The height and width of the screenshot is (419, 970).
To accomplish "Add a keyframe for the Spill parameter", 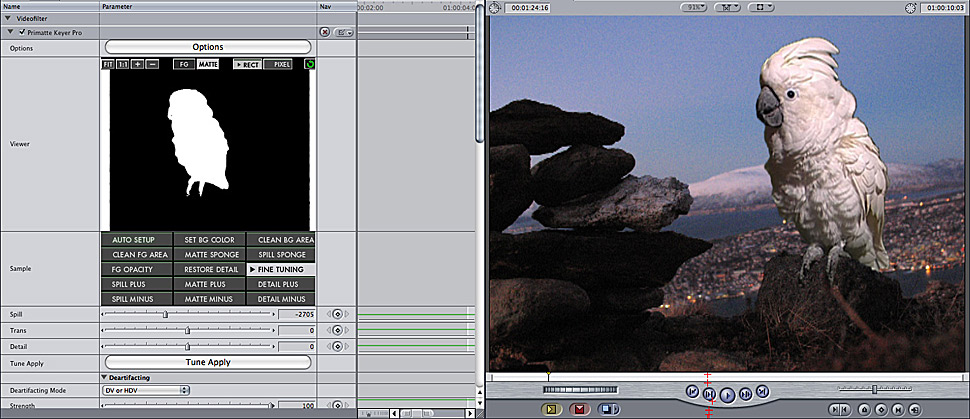I will point(337,314).
